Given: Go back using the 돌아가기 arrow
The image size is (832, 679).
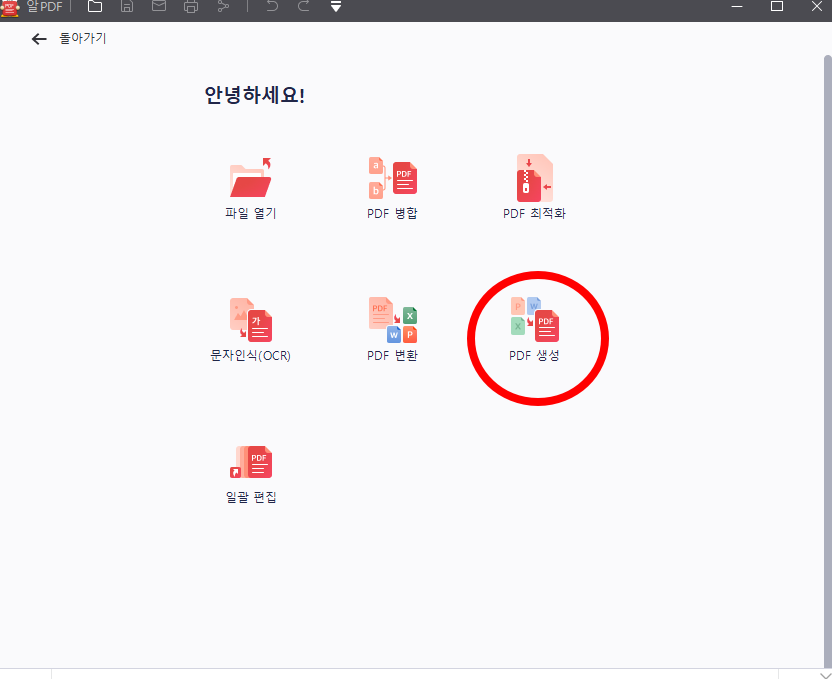Looking at the screenshot, I should point(39,38).
